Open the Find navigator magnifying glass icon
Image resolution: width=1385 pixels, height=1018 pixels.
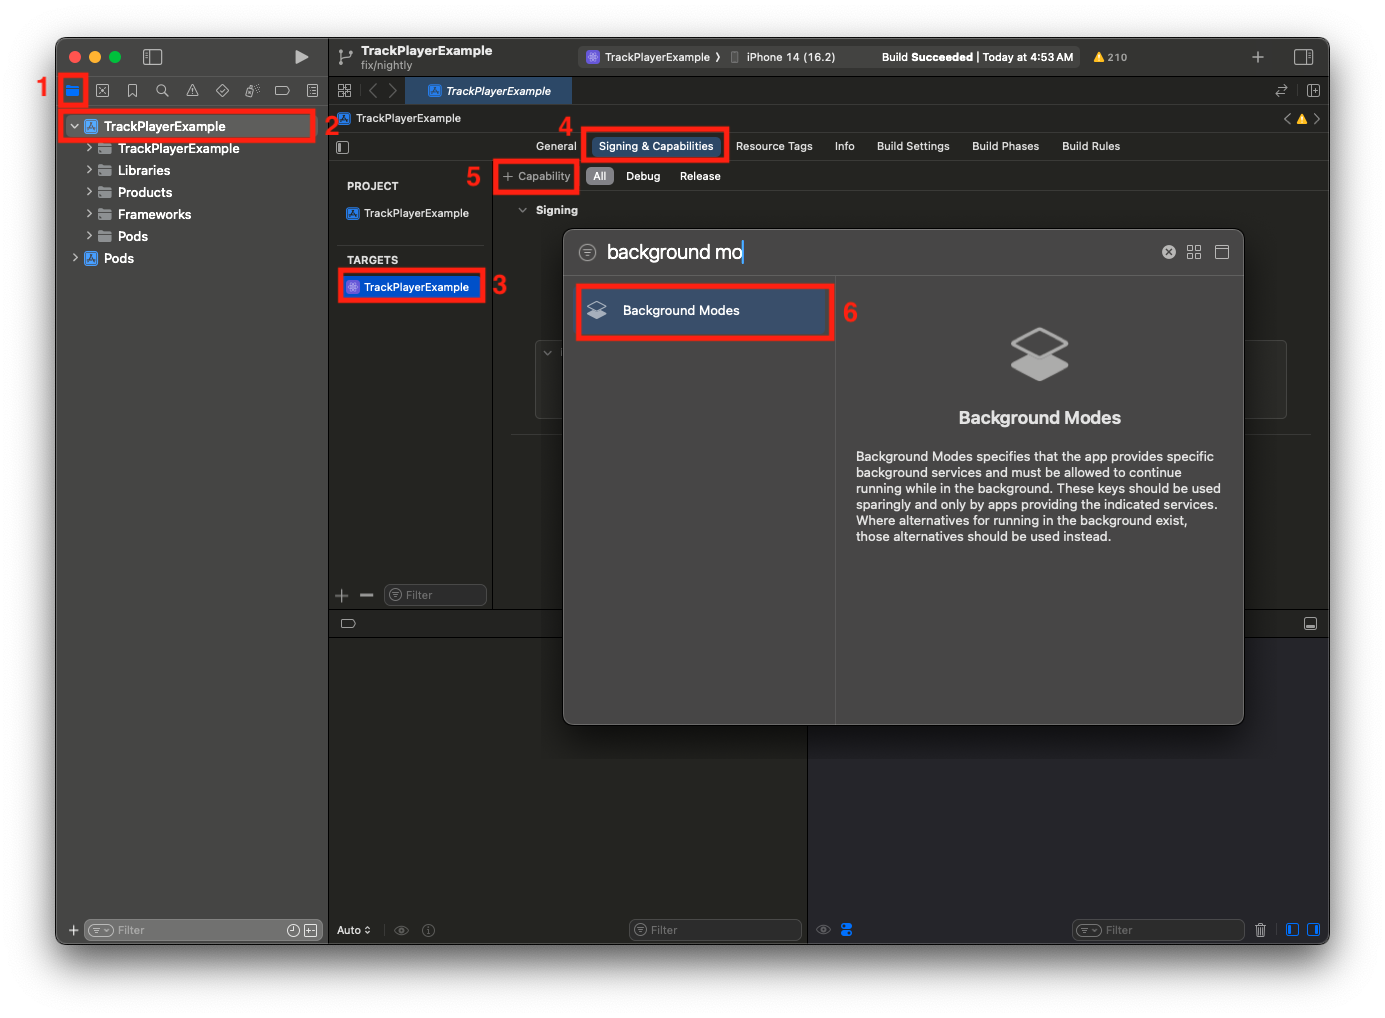163,90
